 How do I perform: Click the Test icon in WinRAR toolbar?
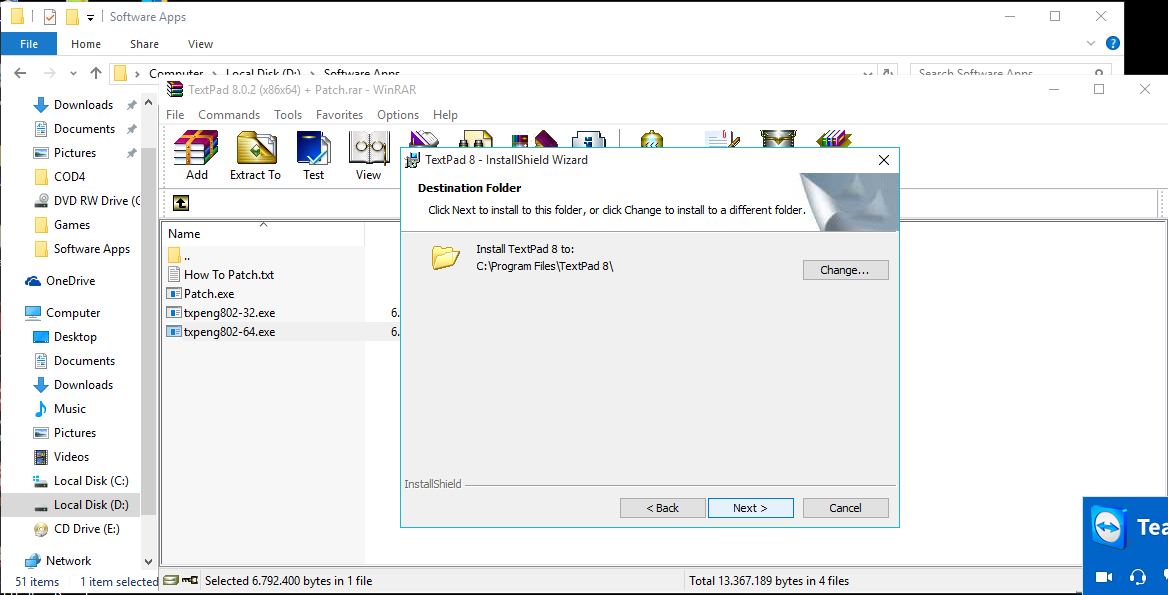pos(313,155)
